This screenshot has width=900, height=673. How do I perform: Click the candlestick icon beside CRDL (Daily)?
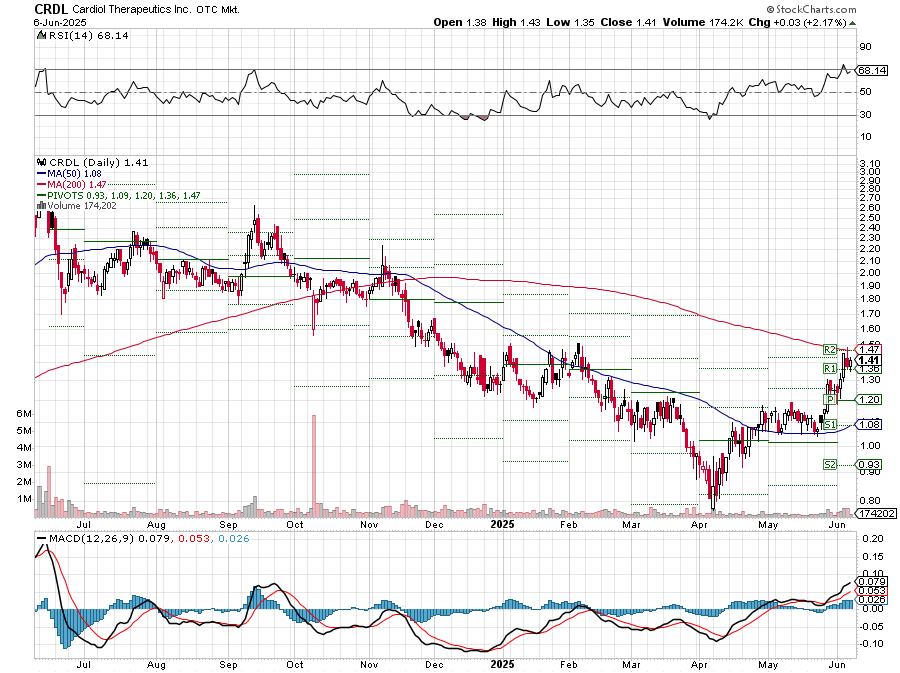[x=41, y=163]
